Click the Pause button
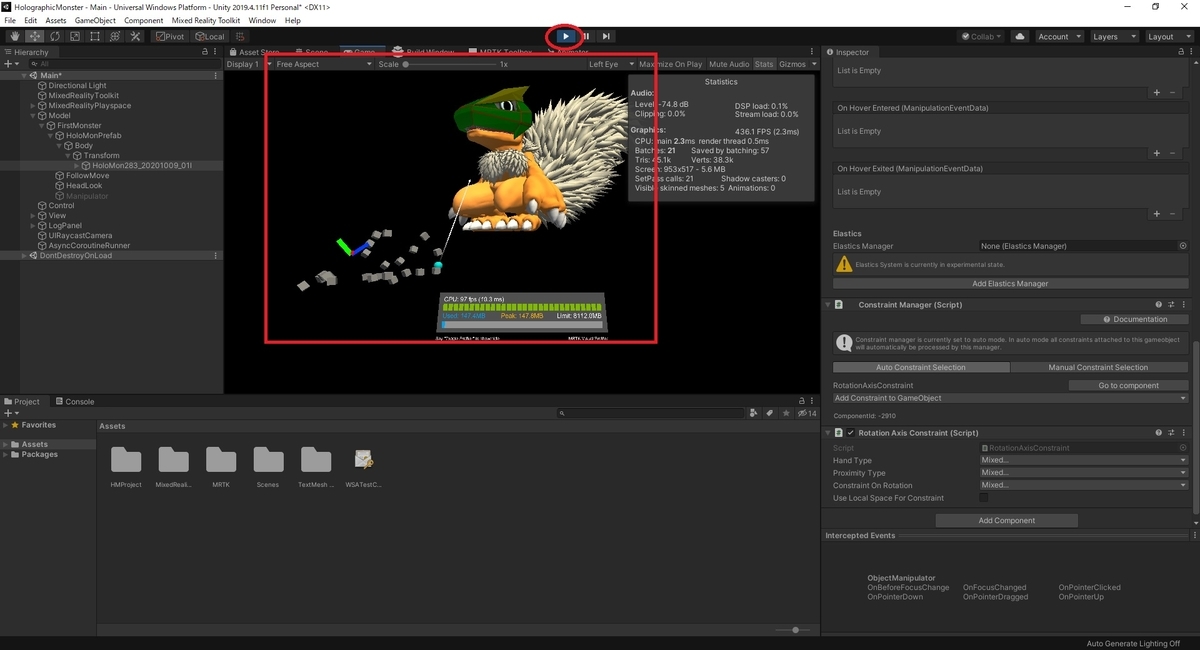 586,36
